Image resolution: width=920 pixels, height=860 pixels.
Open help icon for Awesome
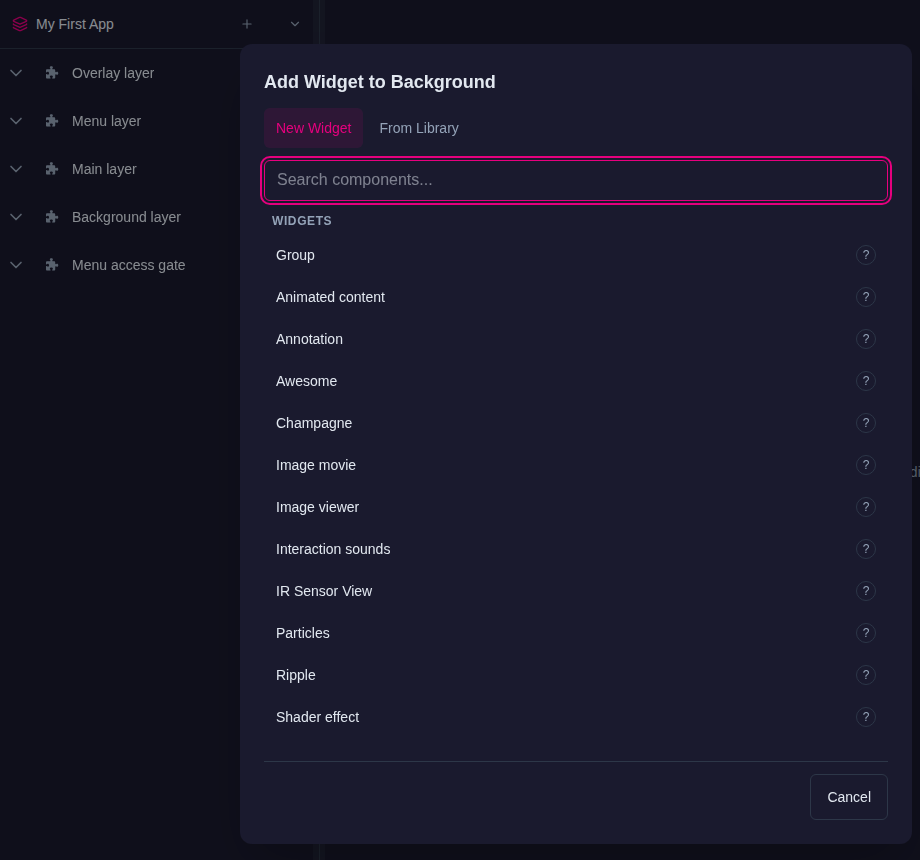866,381
